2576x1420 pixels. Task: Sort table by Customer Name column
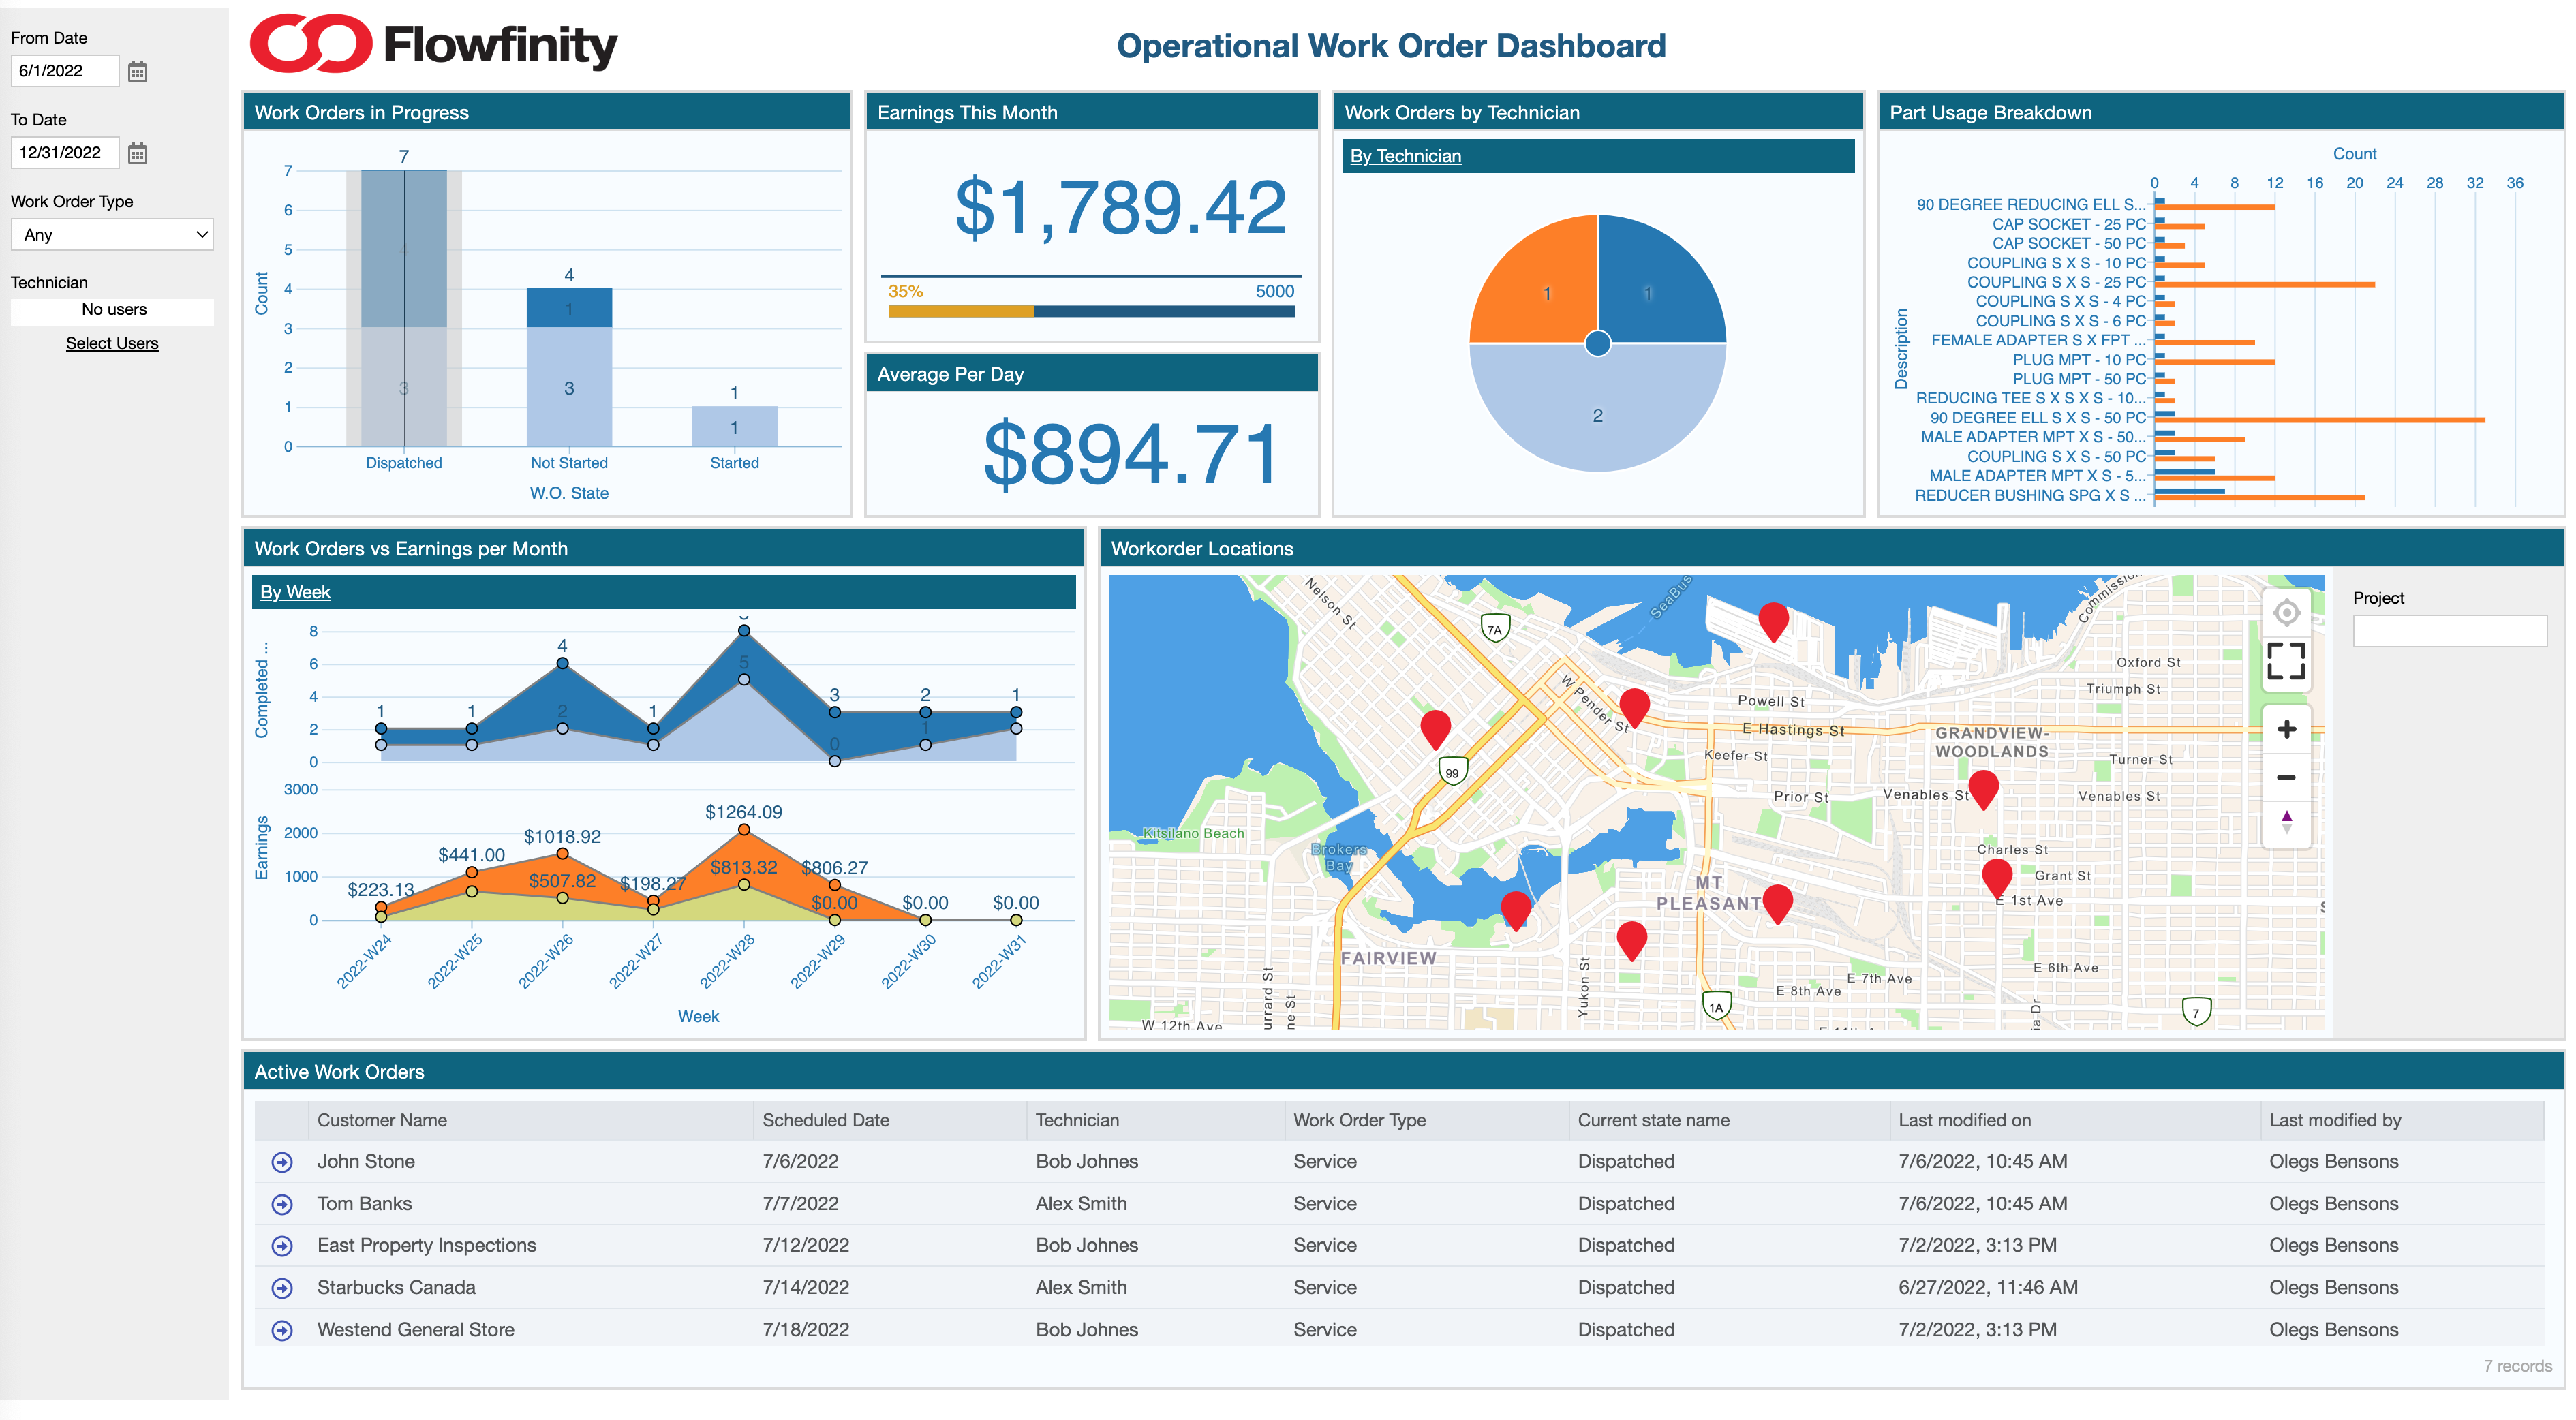coord(382,1120)
